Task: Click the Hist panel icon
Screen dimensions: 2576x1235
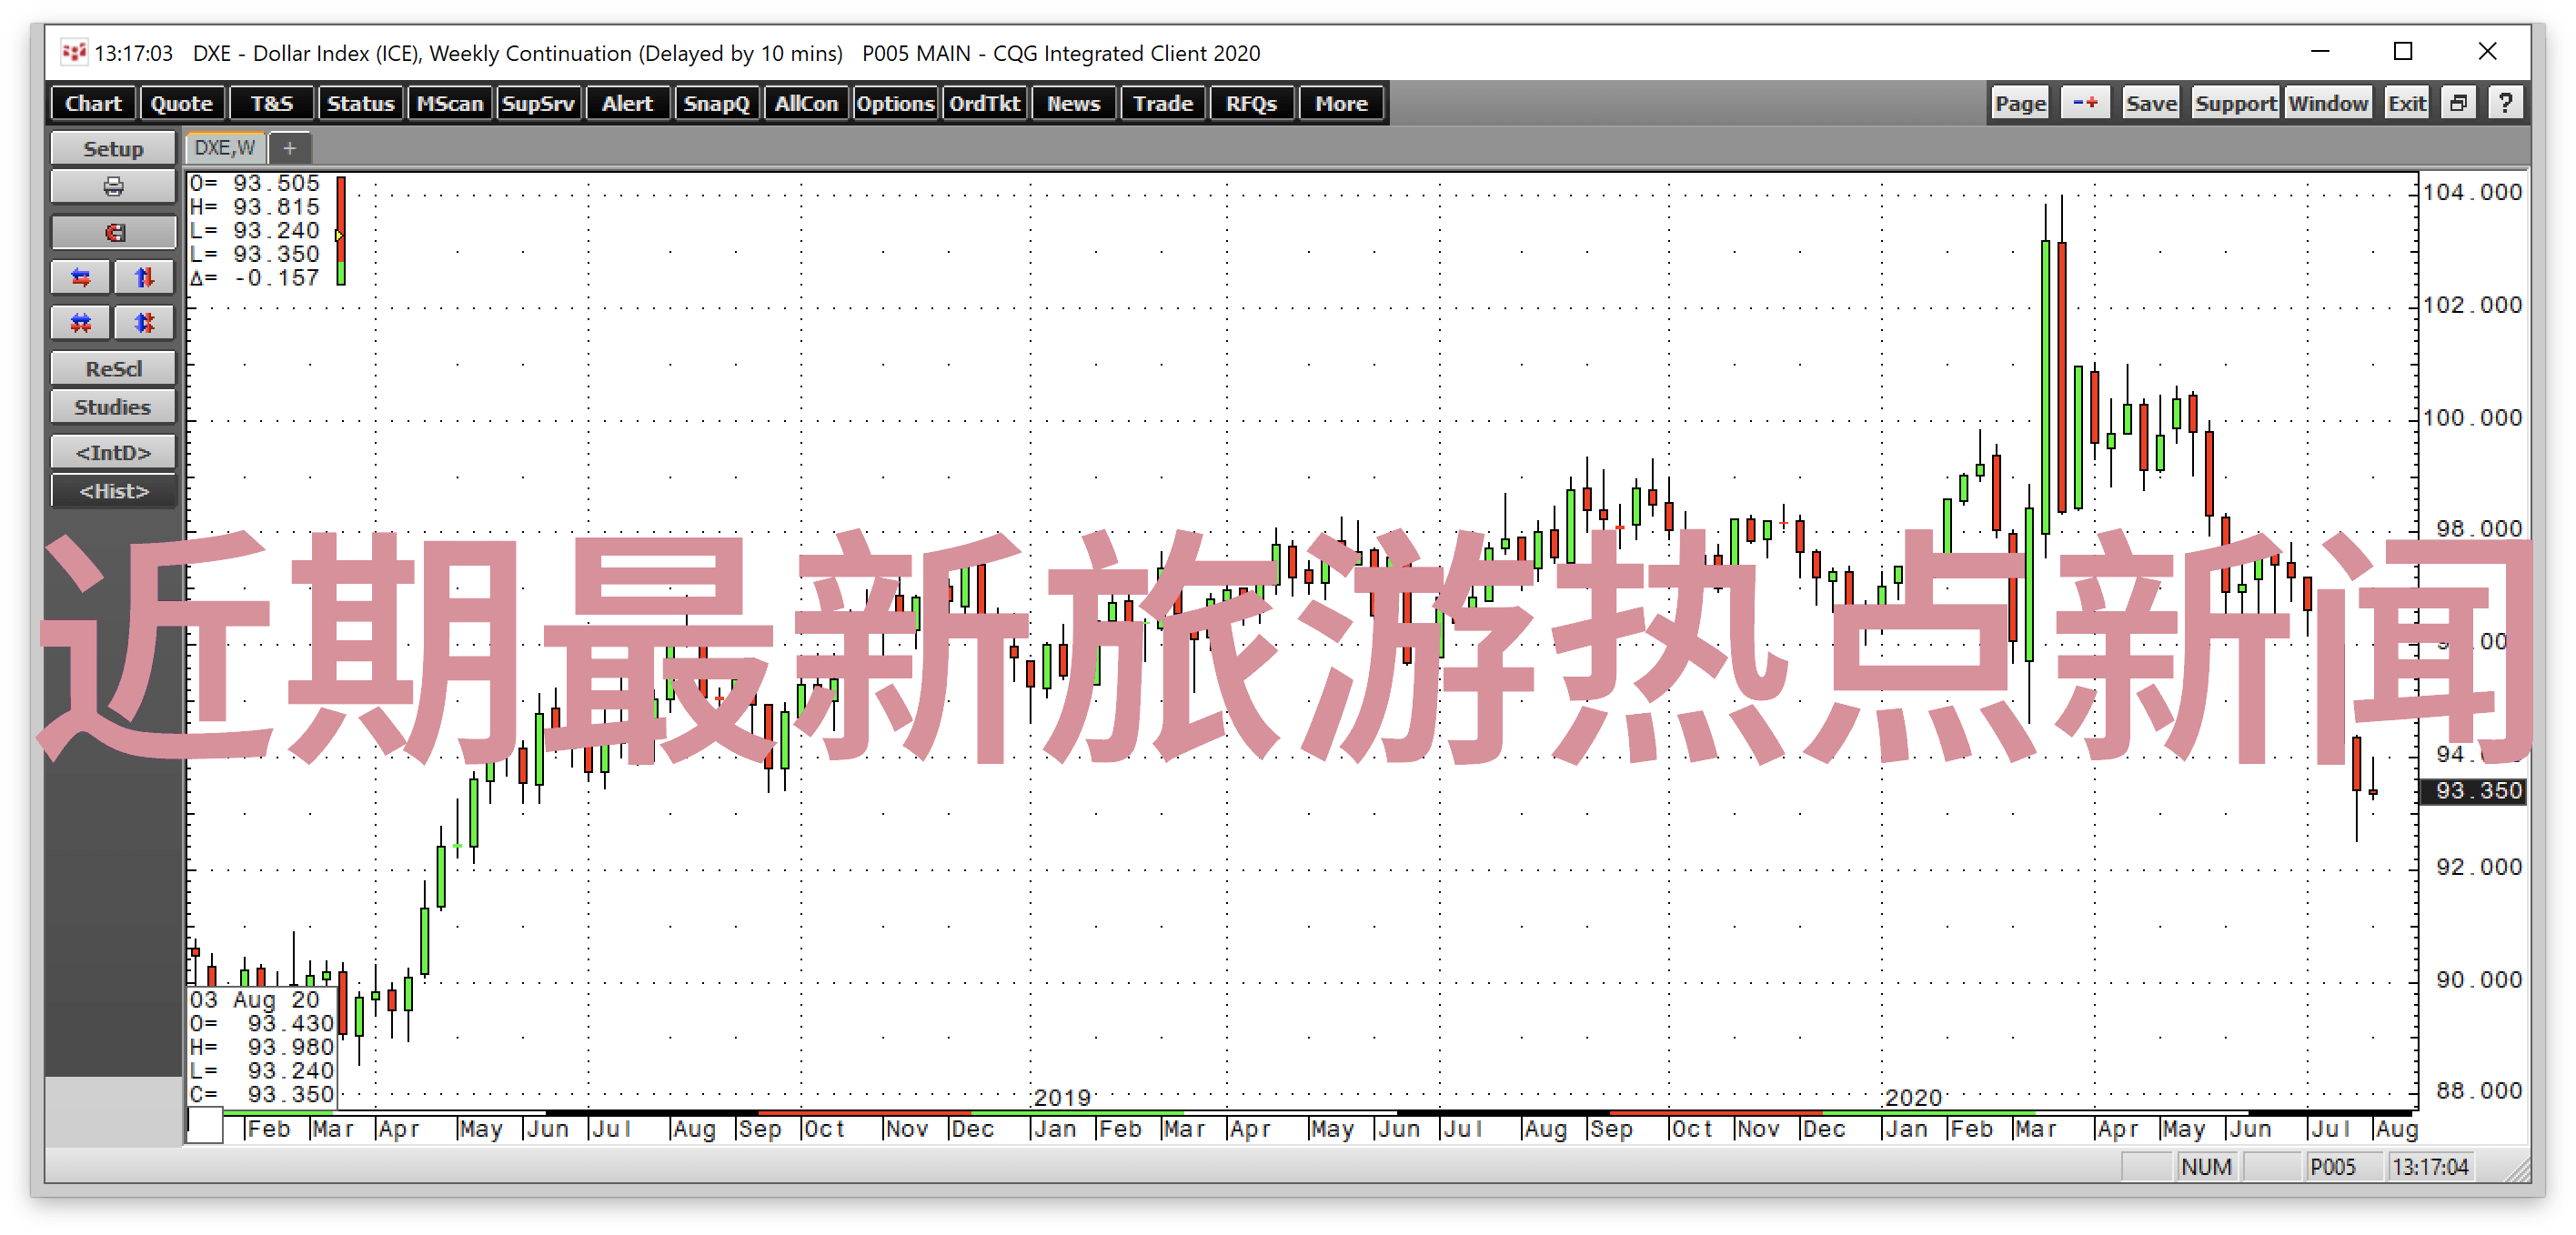Action: pyautogui.click(x=108, y=491)
